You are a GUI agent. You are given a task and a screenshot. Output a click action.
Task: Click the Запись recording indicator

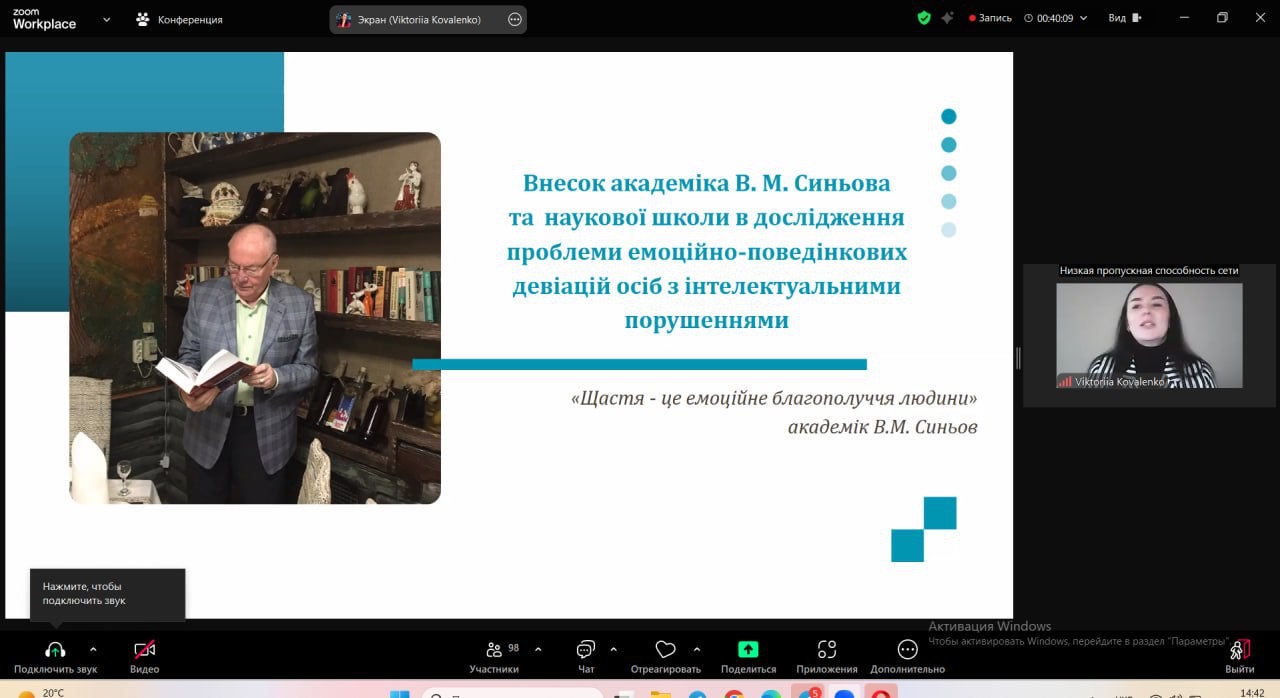(991, 18)
